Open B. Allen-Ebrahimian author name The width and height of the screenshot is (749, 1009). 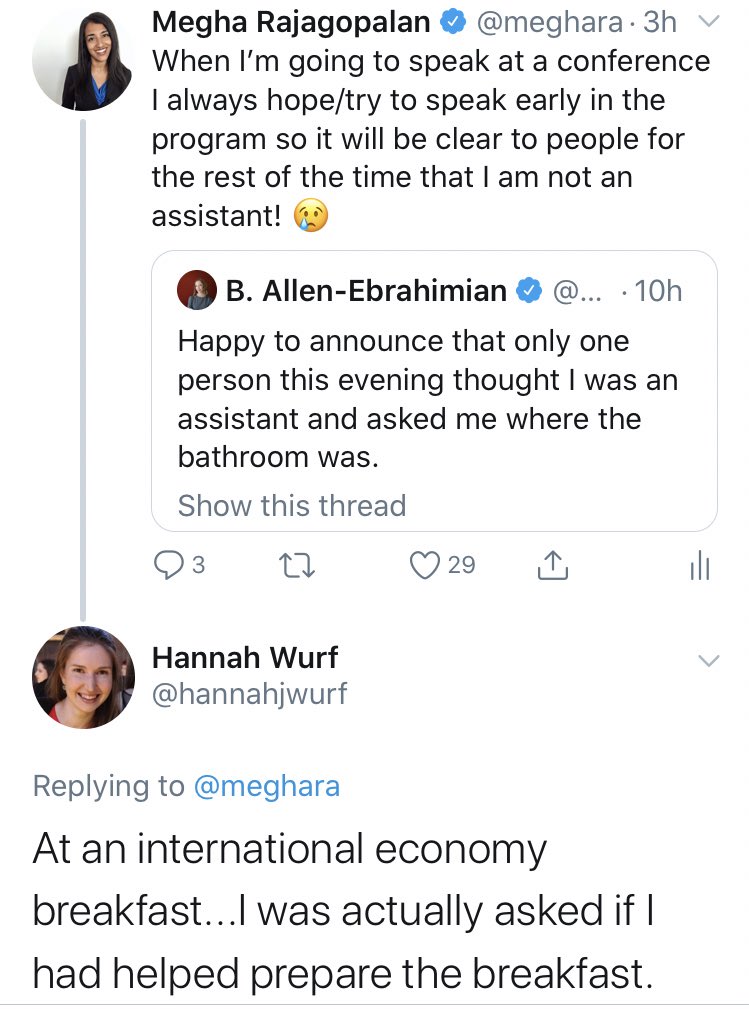(x=366, y=291)
